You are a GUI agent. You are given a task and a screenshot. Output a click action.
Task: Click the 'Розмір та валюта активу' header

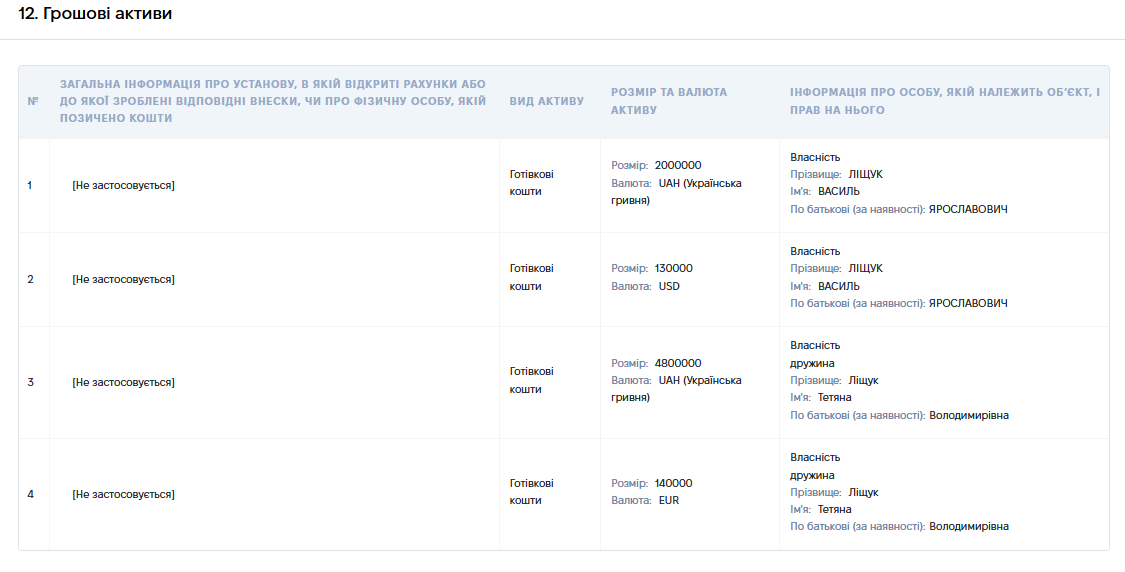(669, 101)
